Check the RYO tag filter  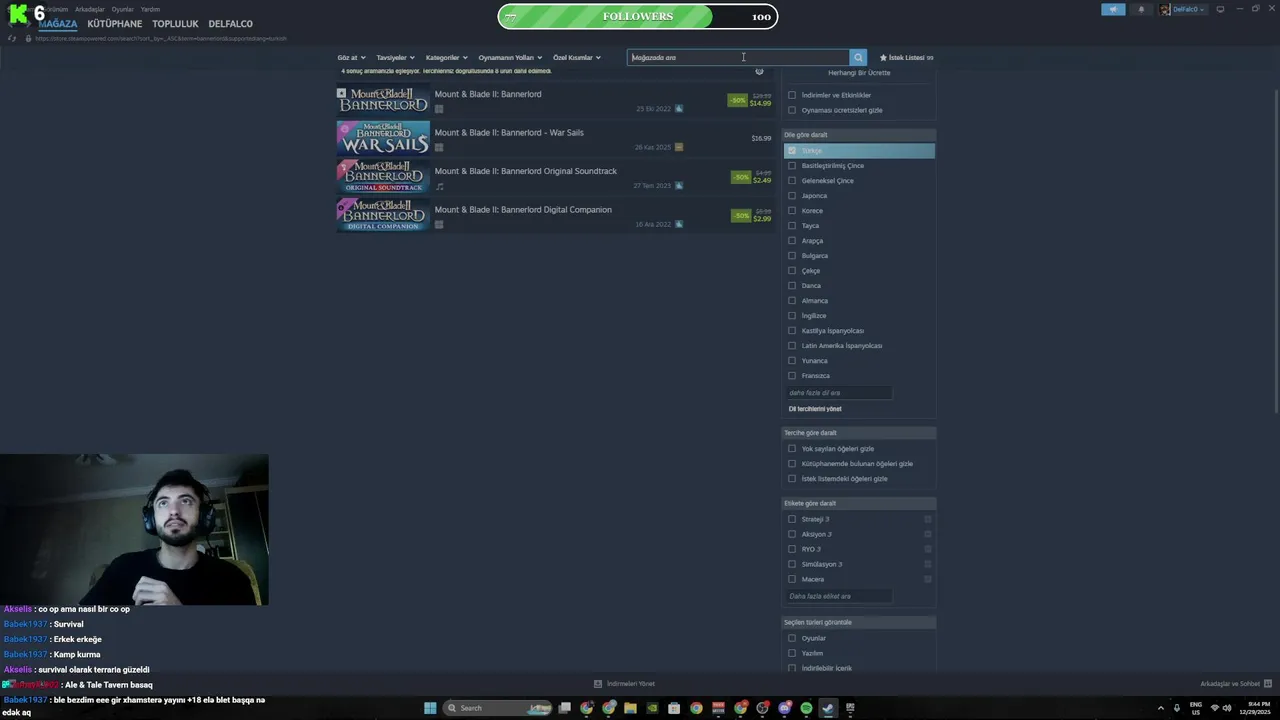click(x=792, y=549)
